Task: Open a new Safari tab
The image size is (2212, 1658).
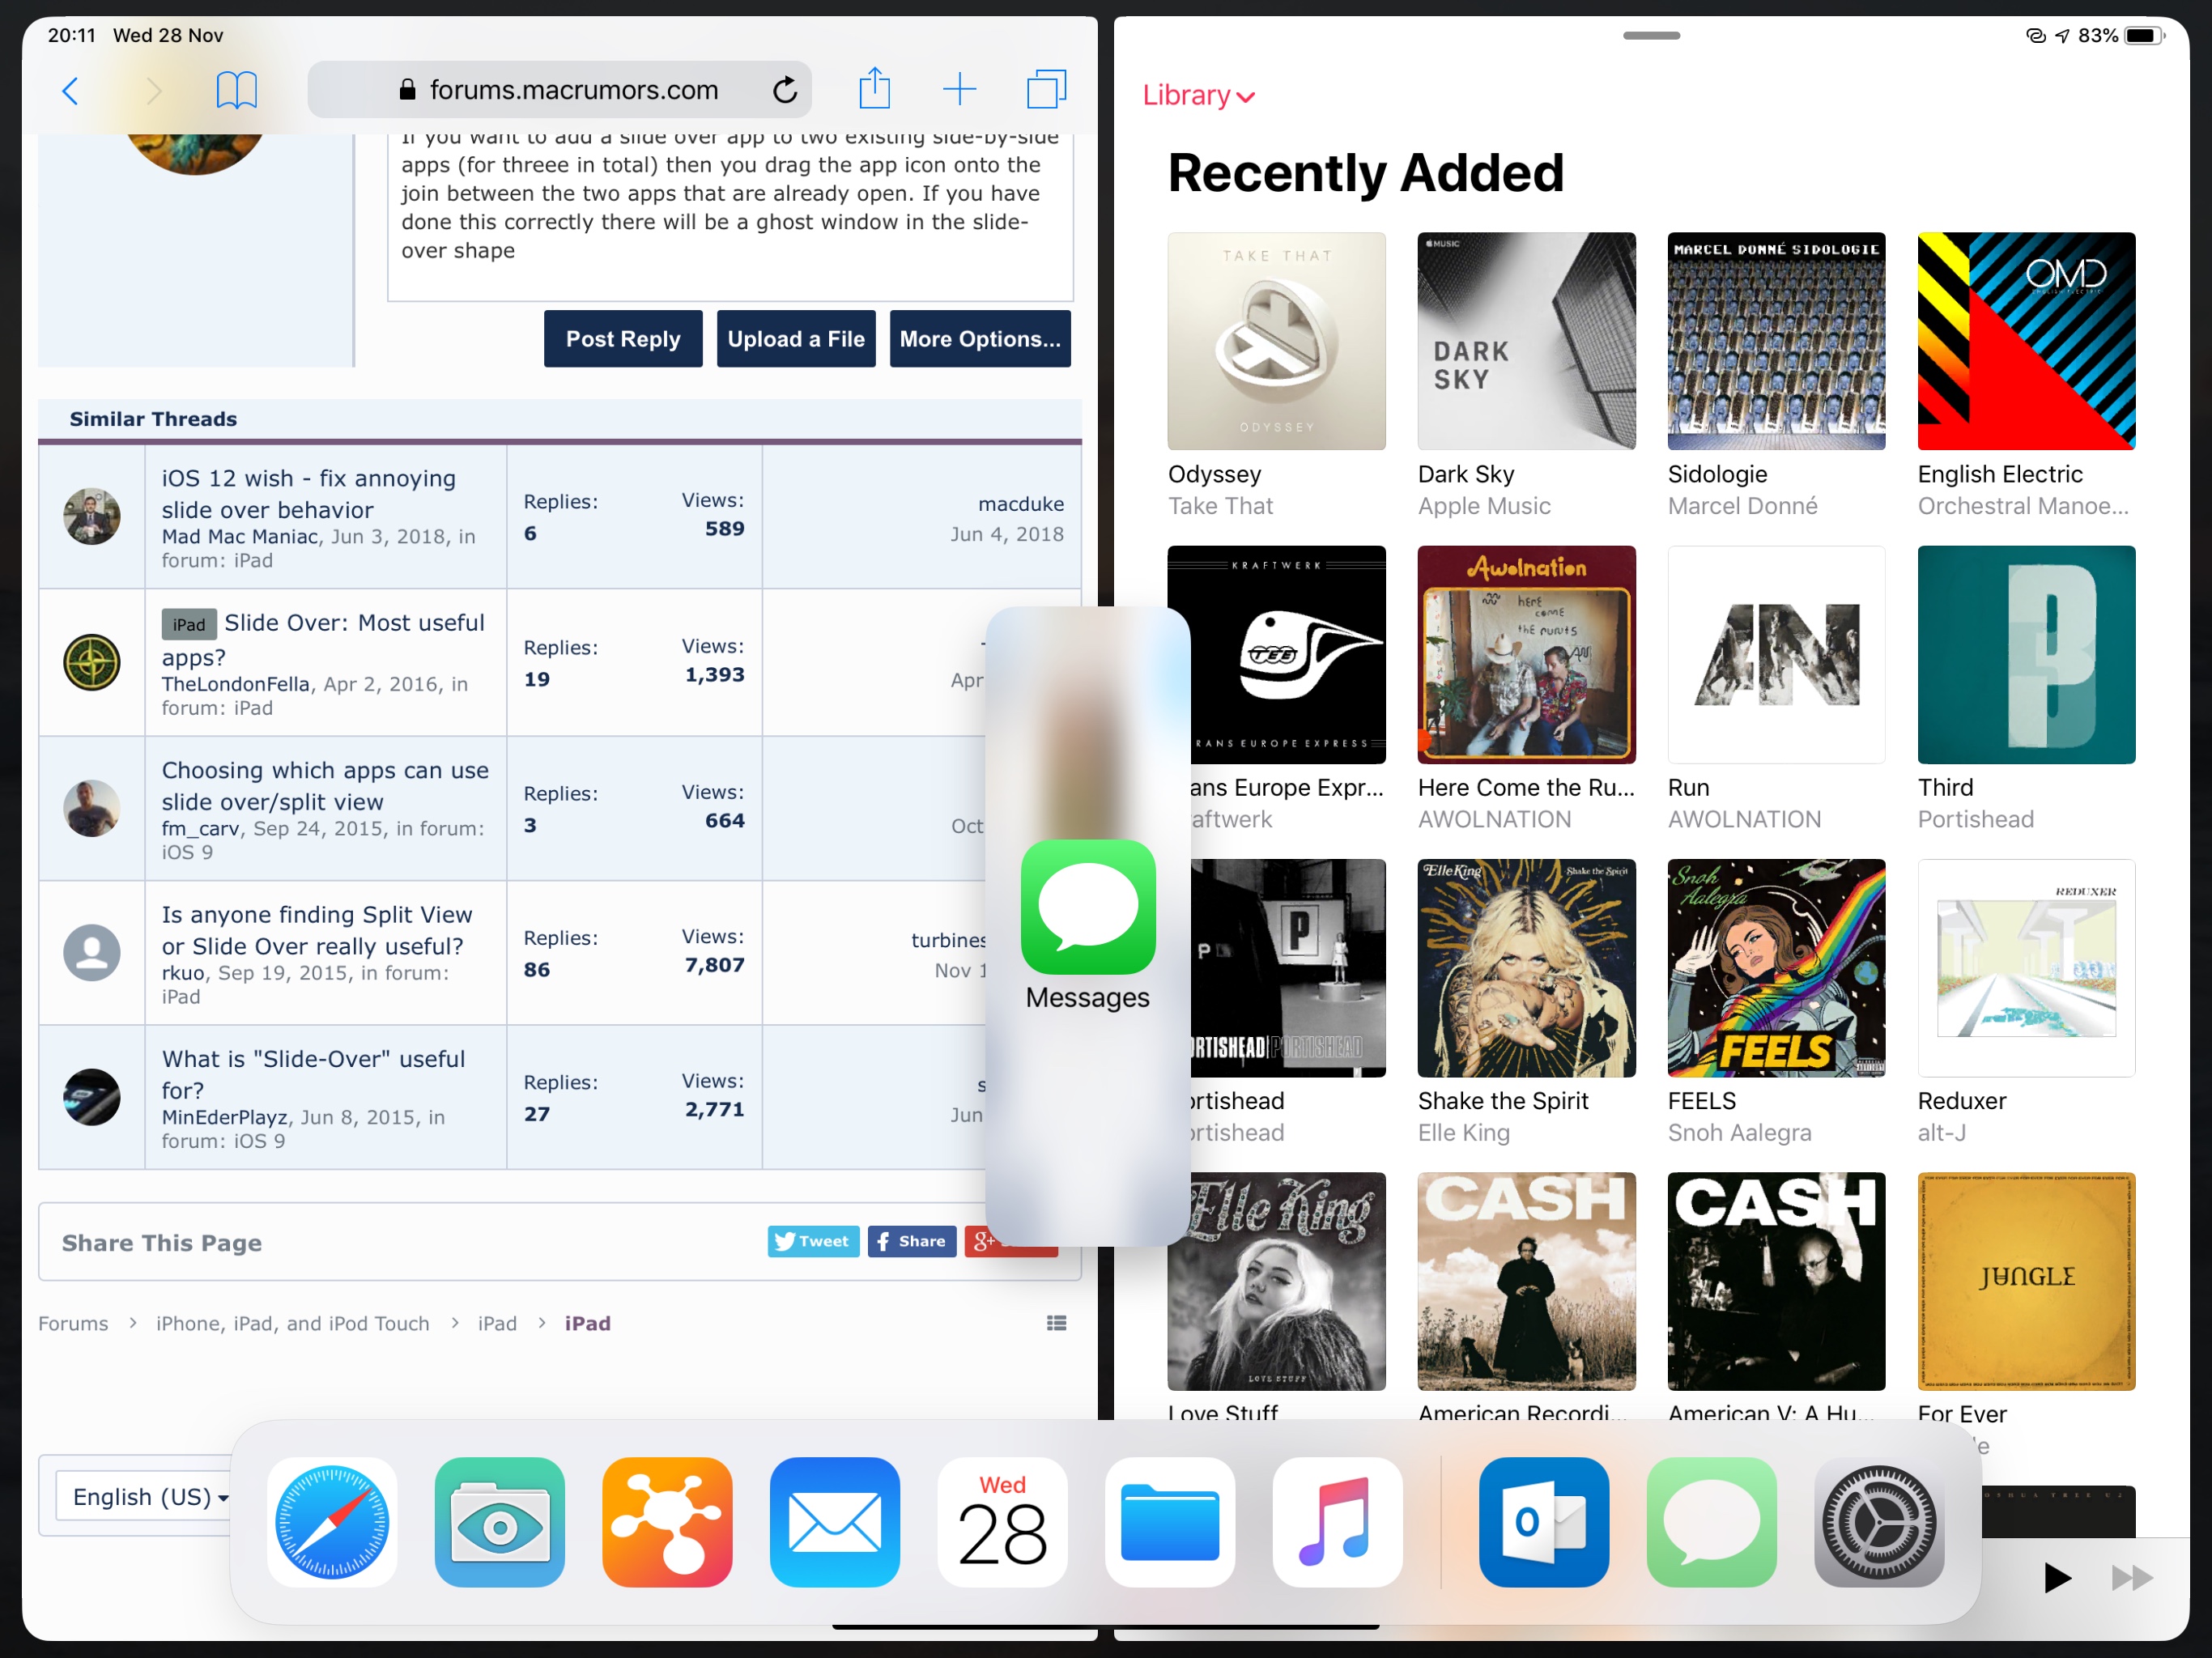Action: (959, 89)
